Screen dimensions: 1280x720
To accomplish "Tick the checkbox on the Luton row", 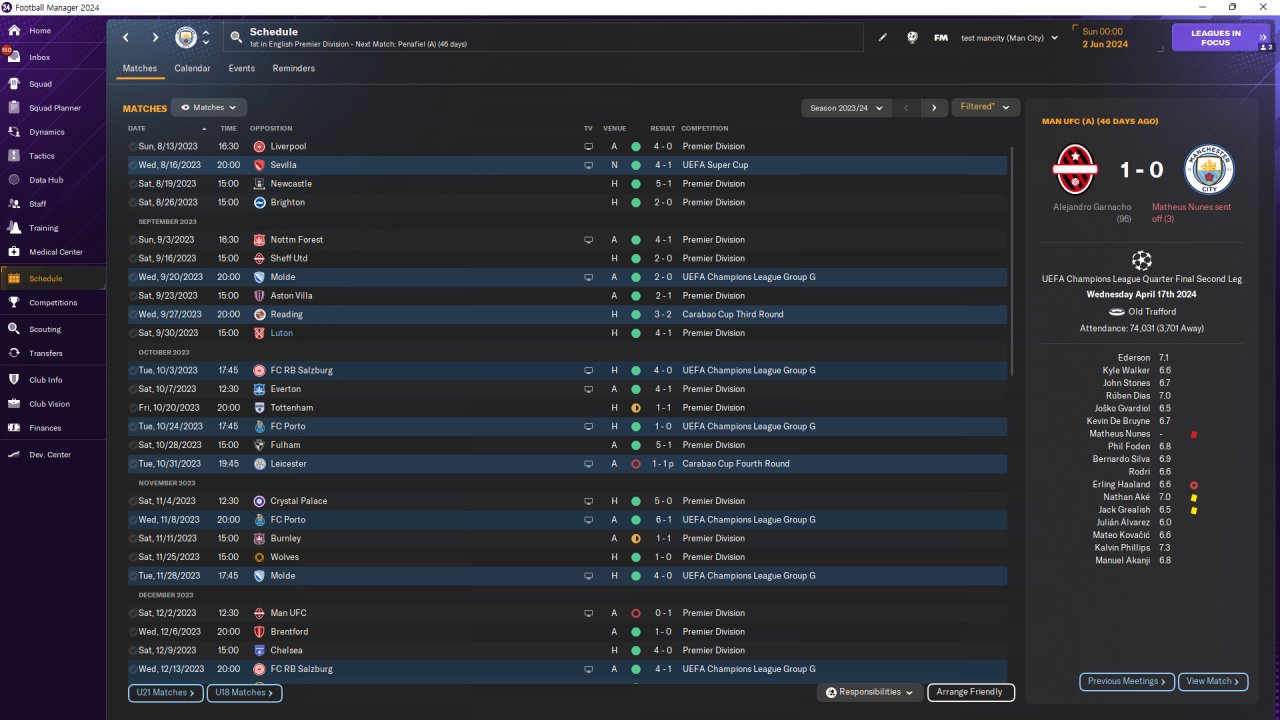I will point(133,333).
